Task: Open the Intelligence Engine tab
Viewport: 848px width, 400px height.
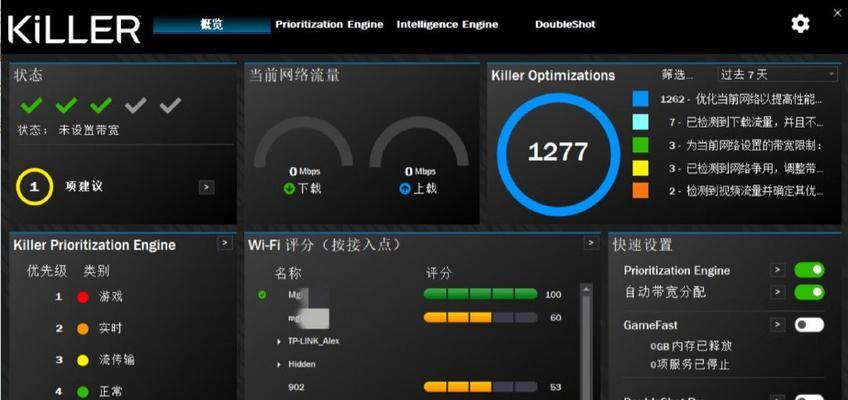Action: click(x=447, y=25)
